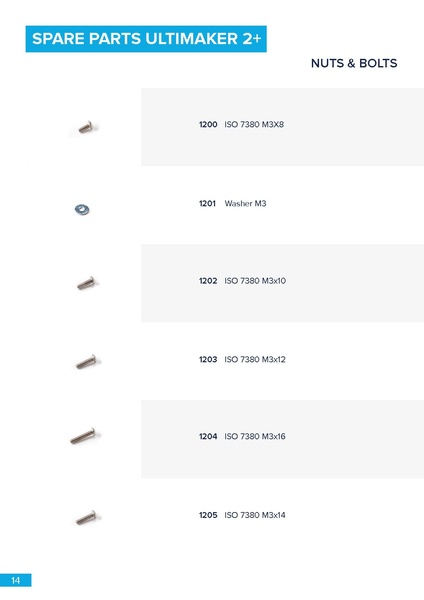The image size is (424, 600).
Task: Select the ISO 7380 M3x16 label
Action: coord(255,436)
